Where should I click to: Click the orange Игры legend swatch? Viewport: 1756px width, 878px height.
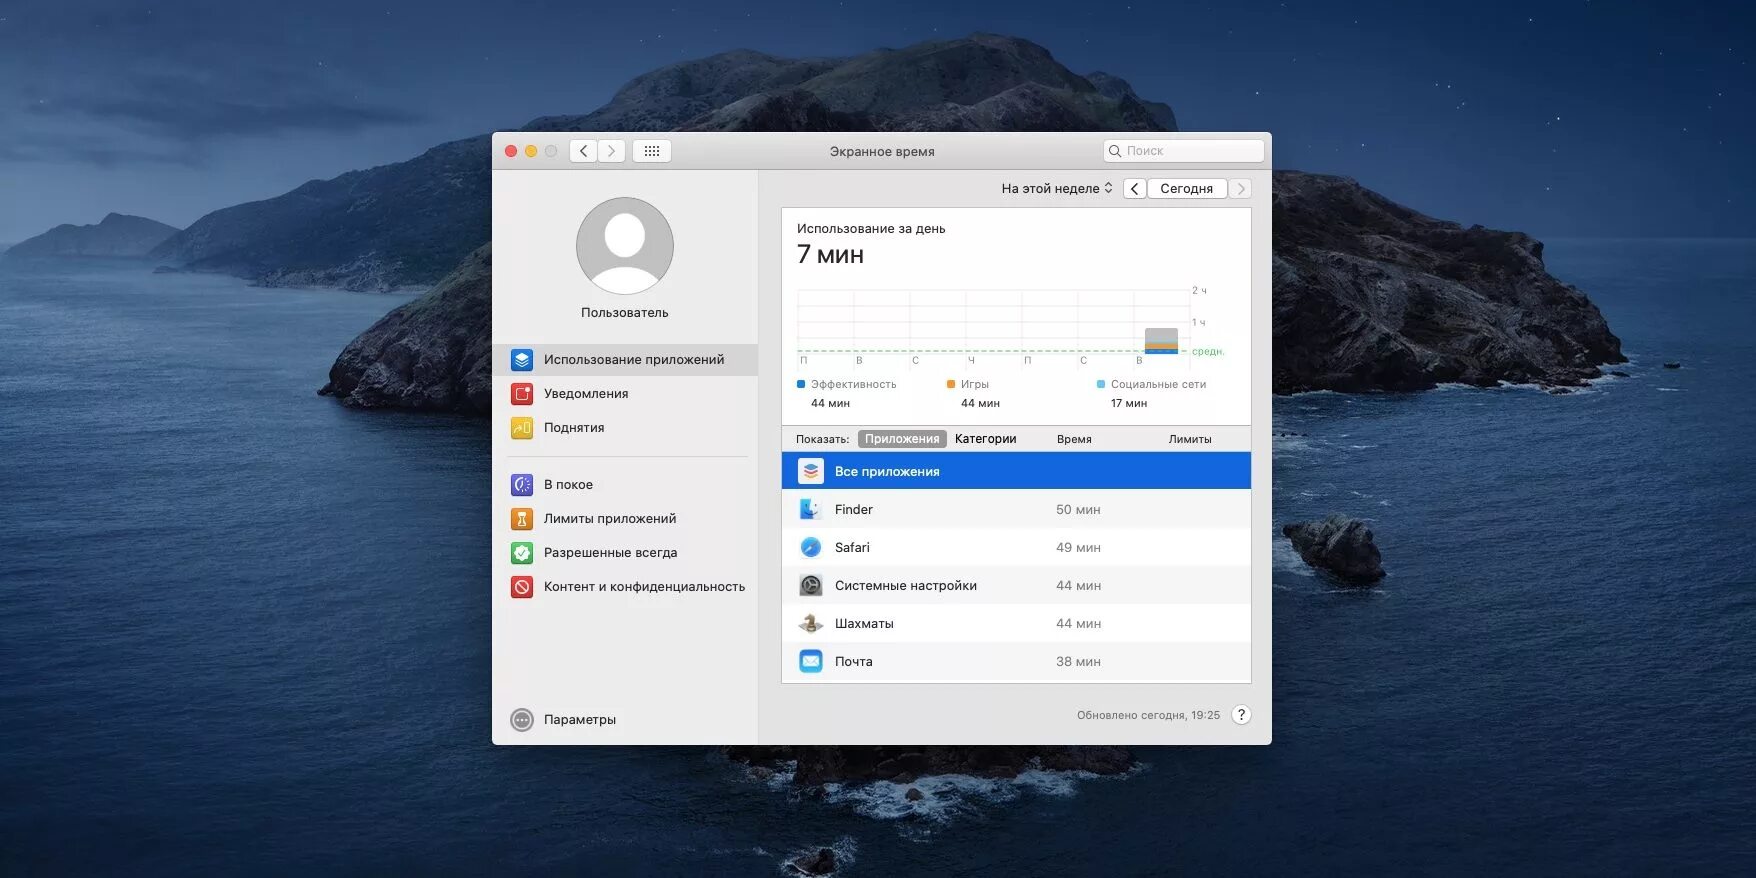951,384
